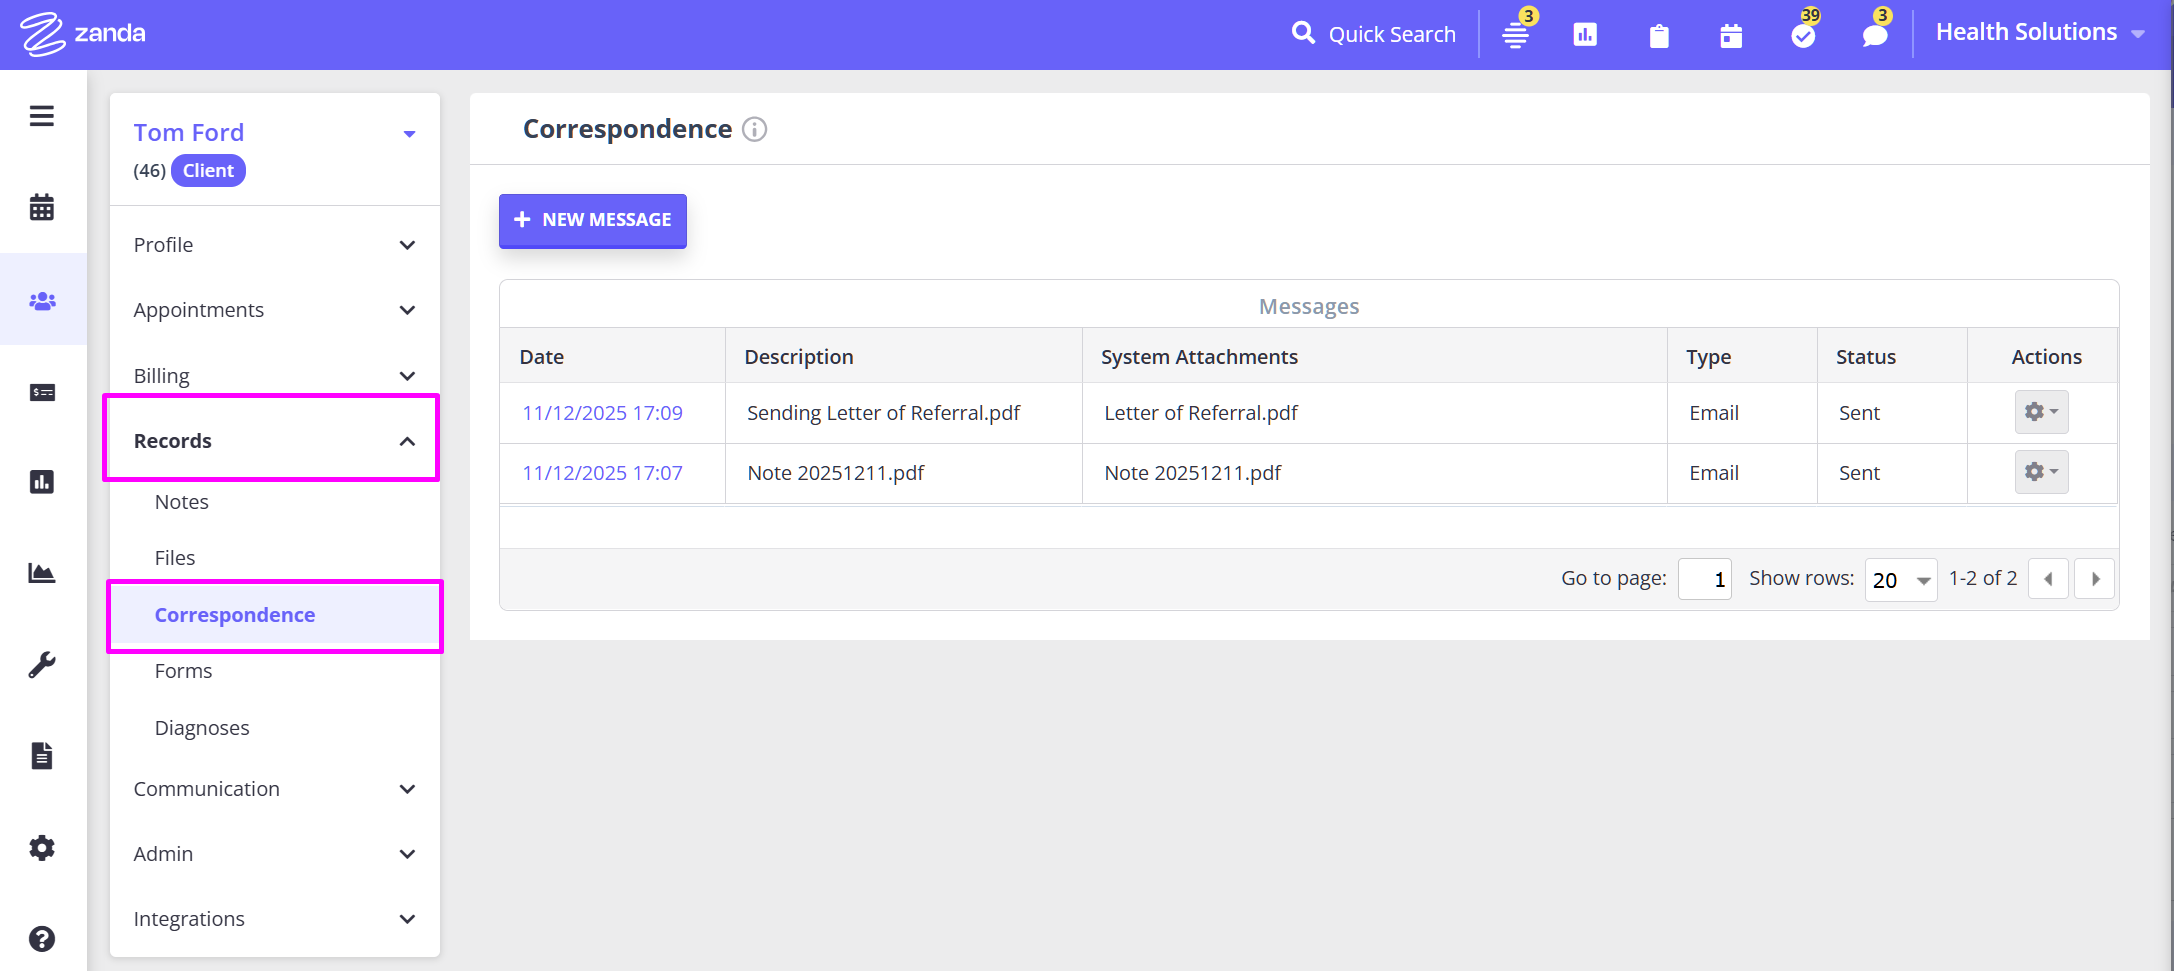Screen dimensions: 2174x971
Task: Open the billing icon in left sidebar
Action: tap(42, 392)
